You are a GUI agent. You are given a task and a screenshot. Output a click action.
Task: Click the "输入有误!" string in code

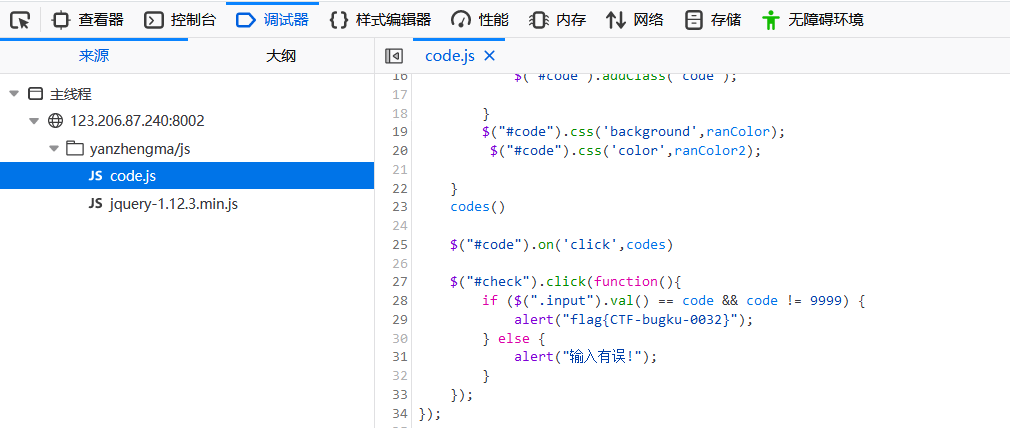coord(605,356)
